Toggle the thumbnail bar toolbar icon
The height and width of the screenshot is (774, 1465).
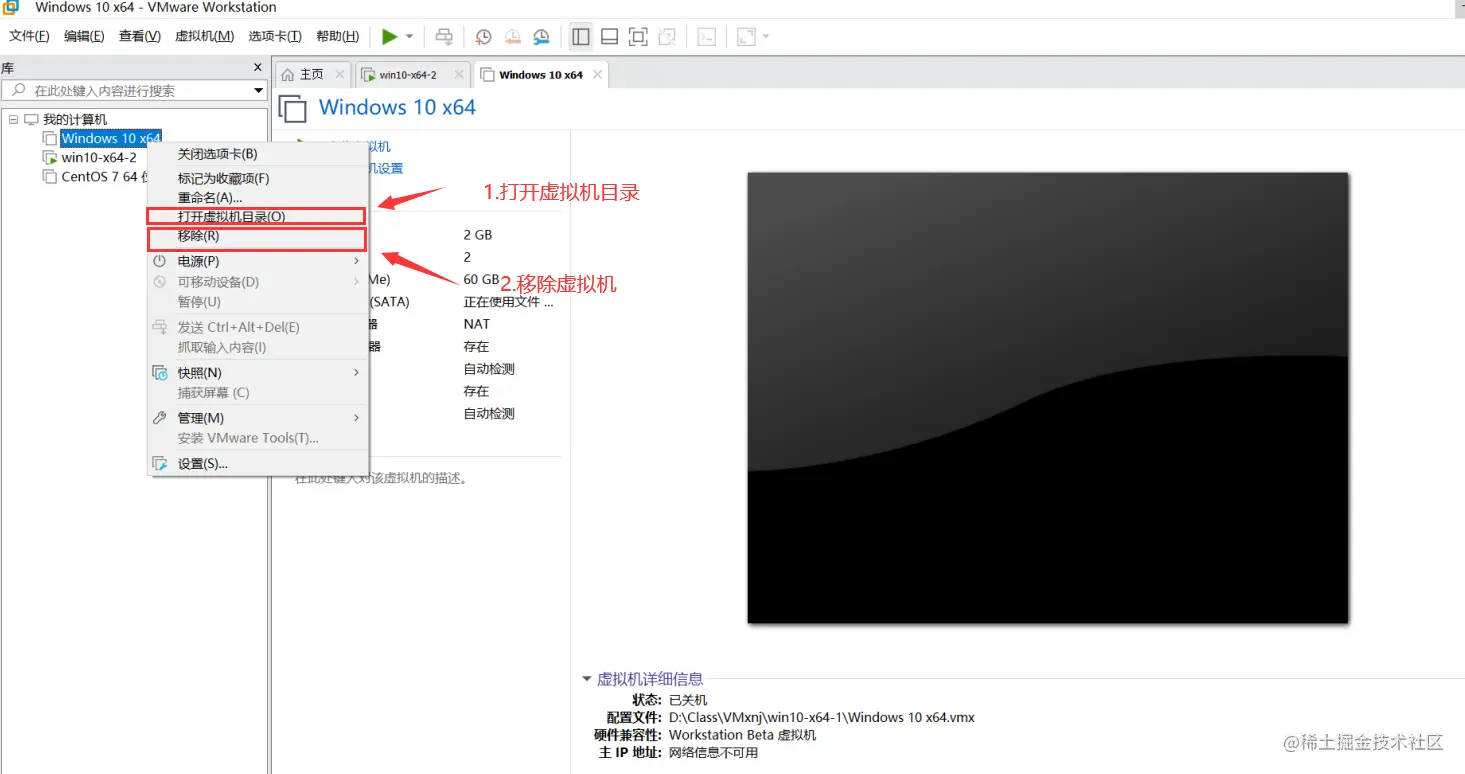pos(609,37)
